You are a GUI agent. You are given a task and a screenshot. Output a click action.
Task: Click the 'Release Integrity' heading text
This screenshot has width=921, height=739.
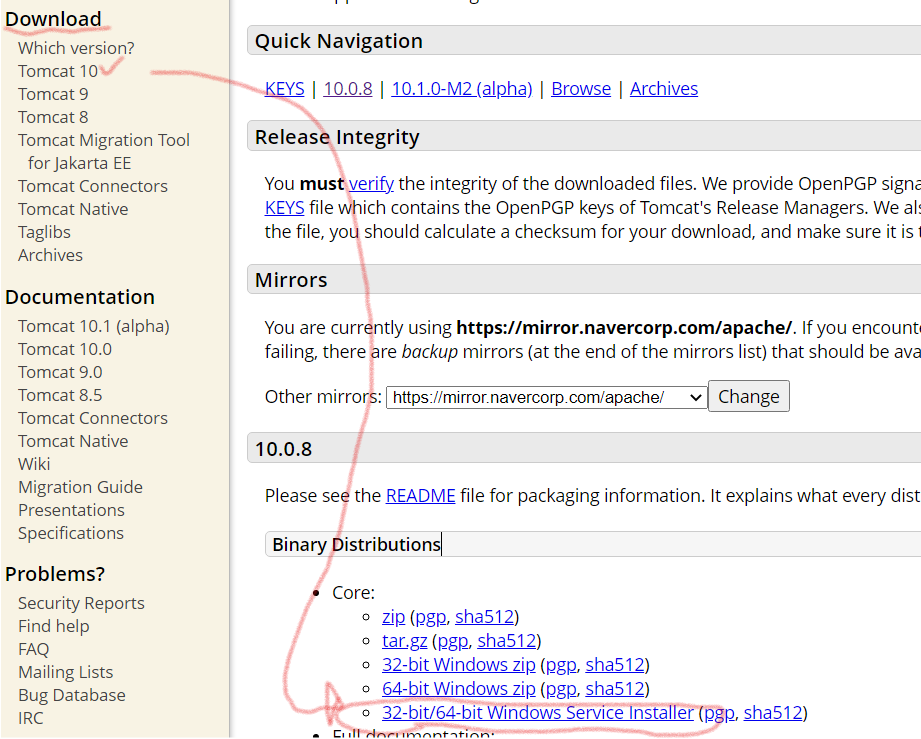pyautogui.click(x=337, y=137)
